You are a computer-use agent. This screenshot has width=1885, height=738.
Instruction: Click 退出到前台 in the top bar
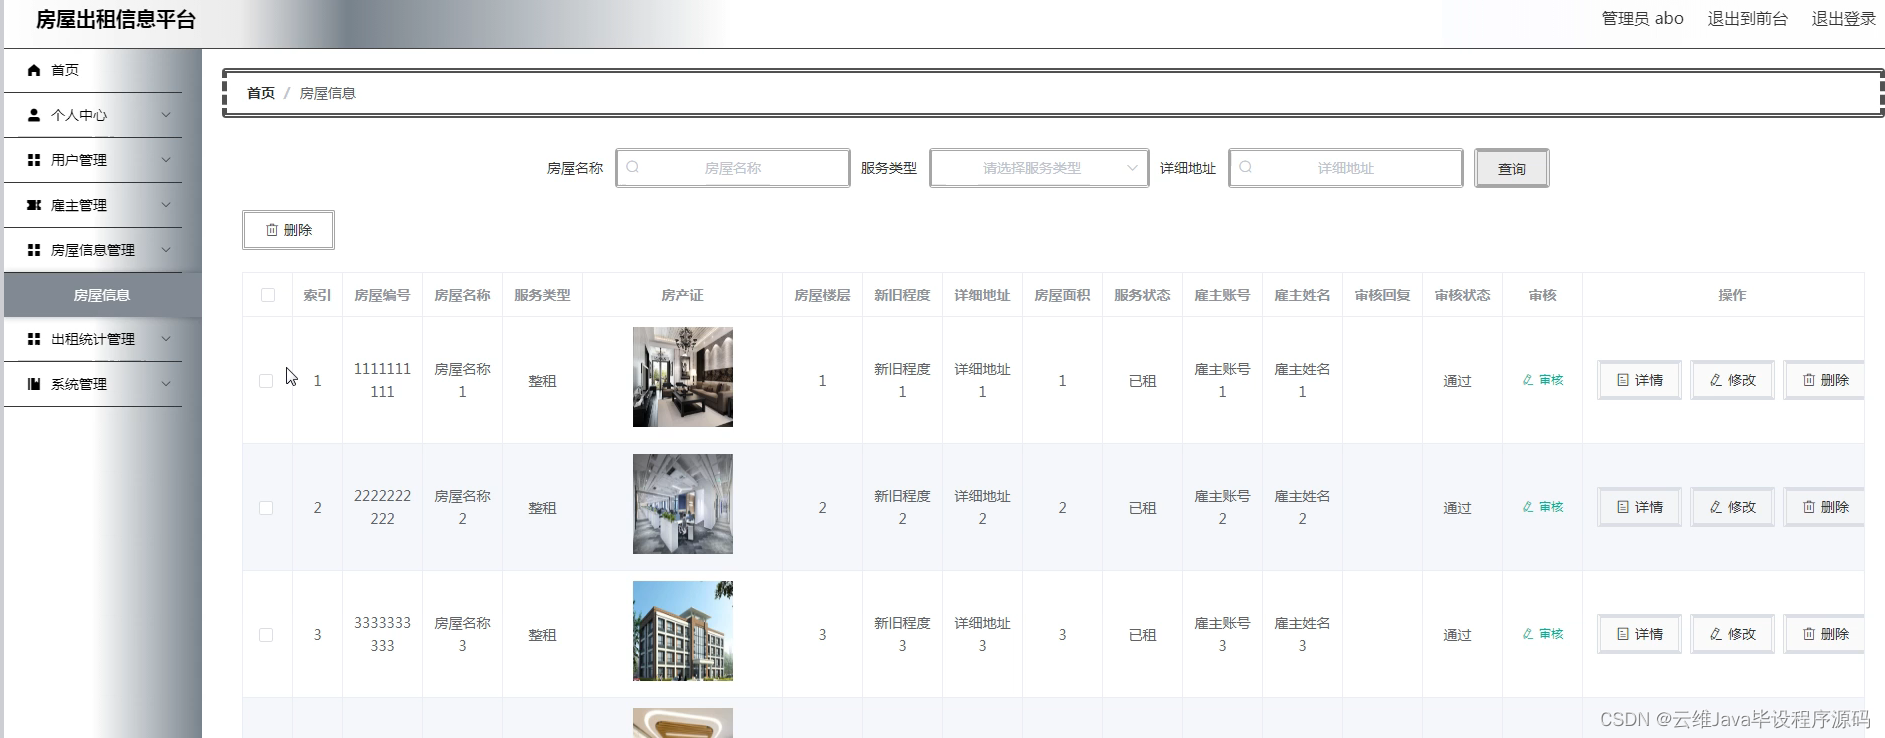point(1747,19)
